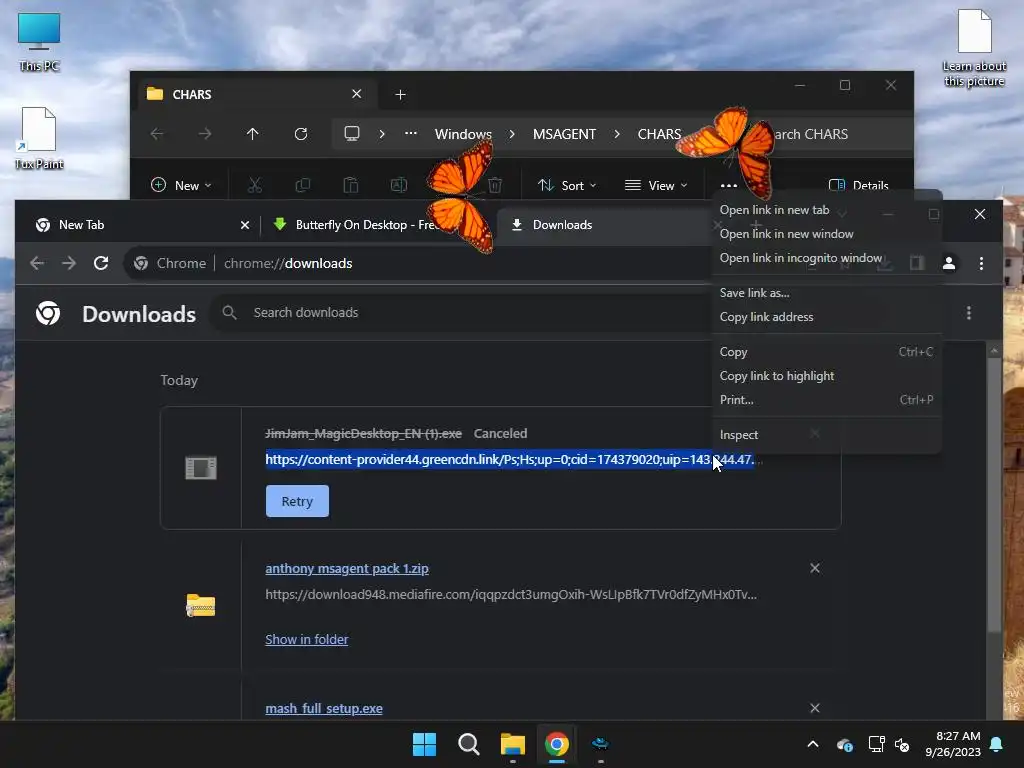Reload the Chrome downloads page
Image resolution: width=1024 pixels, height=768 pixels.
[x=101, y=263]
